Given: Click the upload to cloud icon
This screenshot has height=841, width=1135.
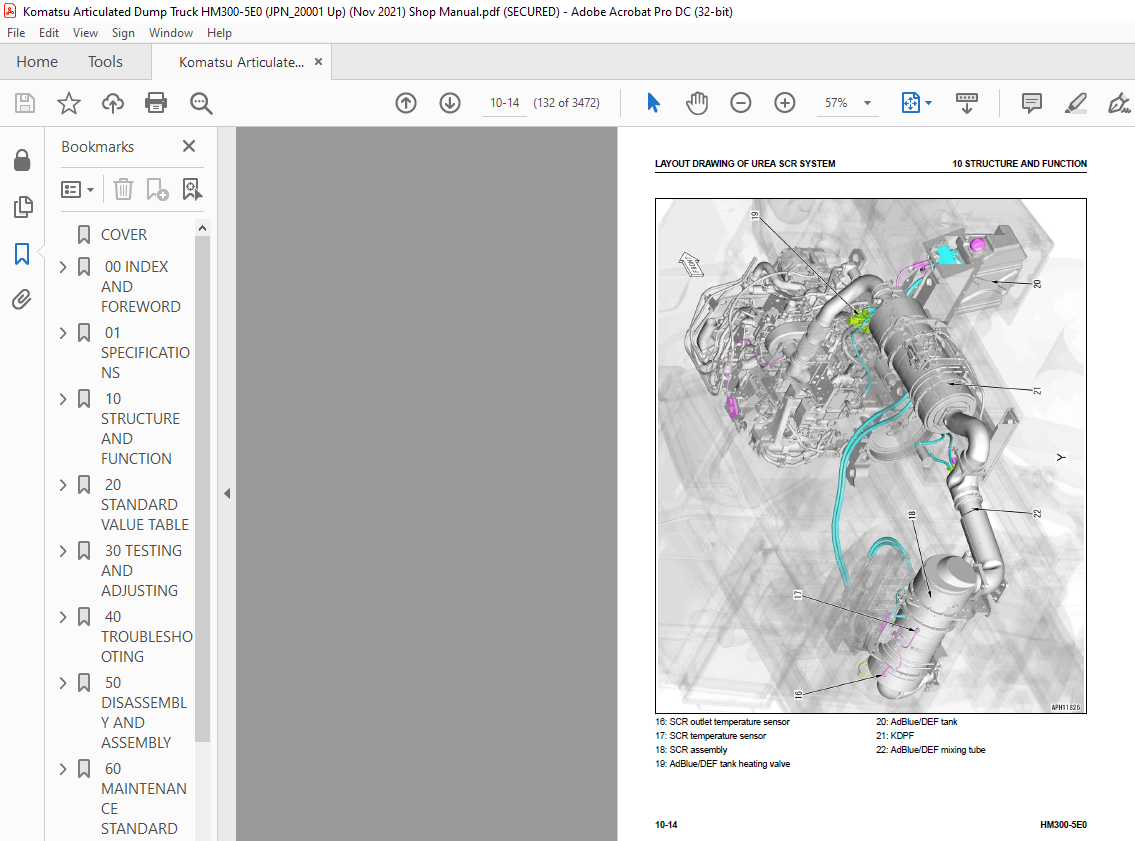Looking at the screenshot, I should coord(112,103).
